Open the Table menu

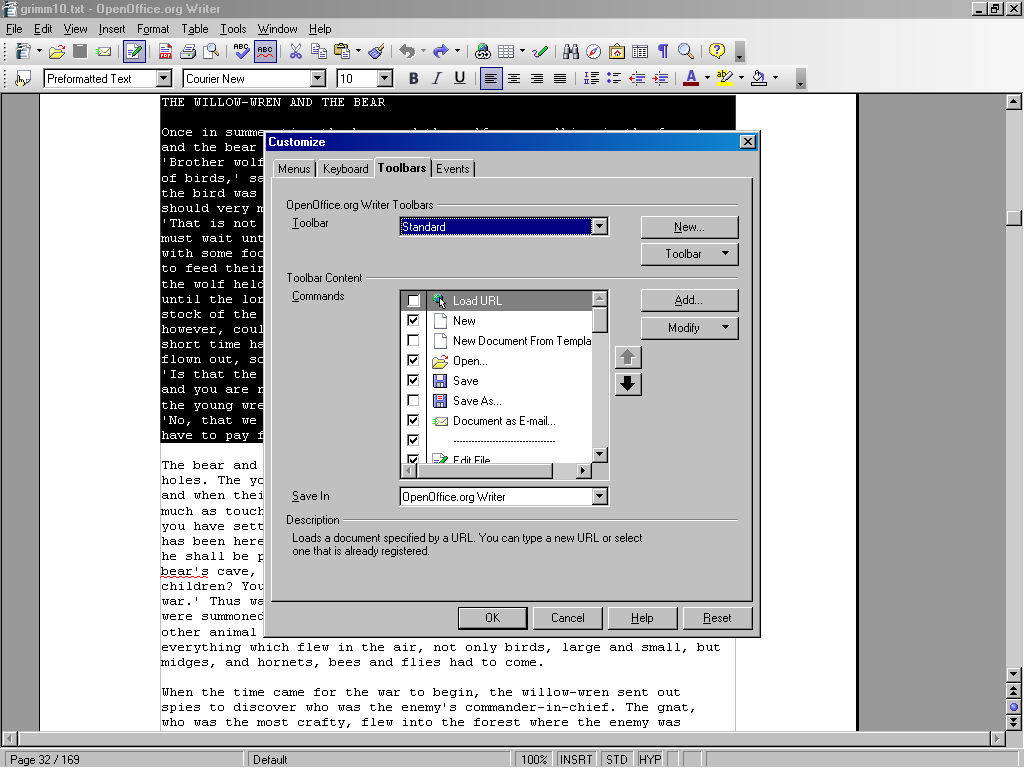point(195,29)
